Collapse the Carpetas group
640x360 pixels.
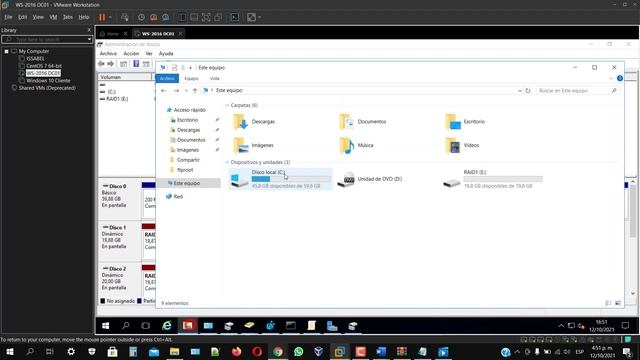pyautogui.click(x=227, y=105)
